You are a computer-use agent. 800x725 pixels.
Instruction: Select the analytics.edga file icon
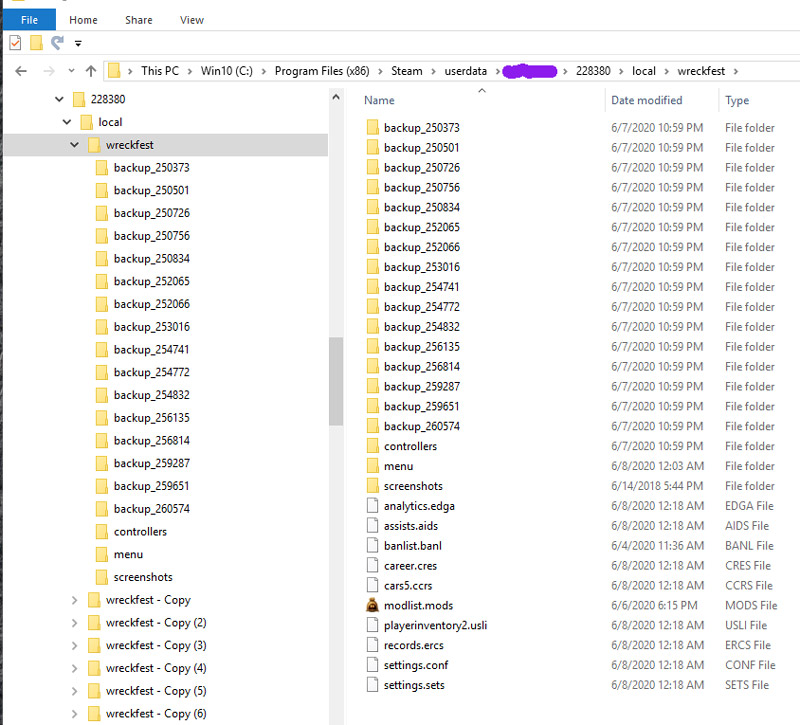[x=372, y=505]
